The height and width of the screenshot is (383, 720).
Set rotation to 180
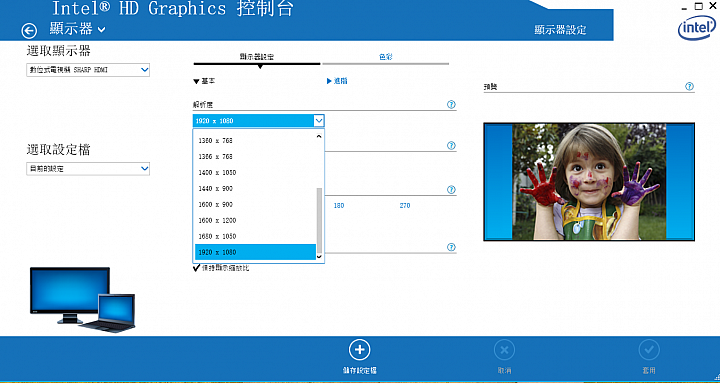tap(339, 206)
